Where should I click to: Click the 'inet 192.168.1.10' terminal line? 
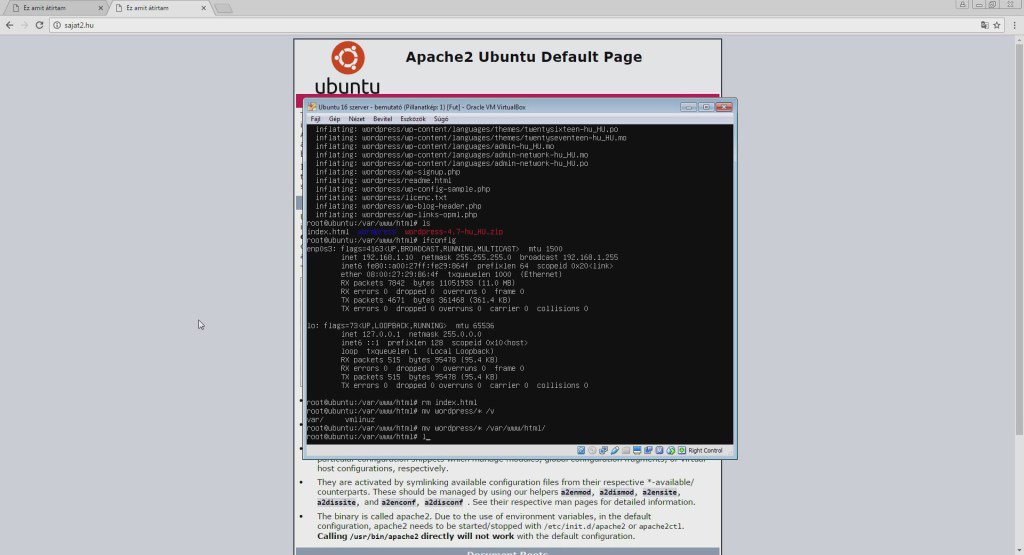click(x=479, y=257)
